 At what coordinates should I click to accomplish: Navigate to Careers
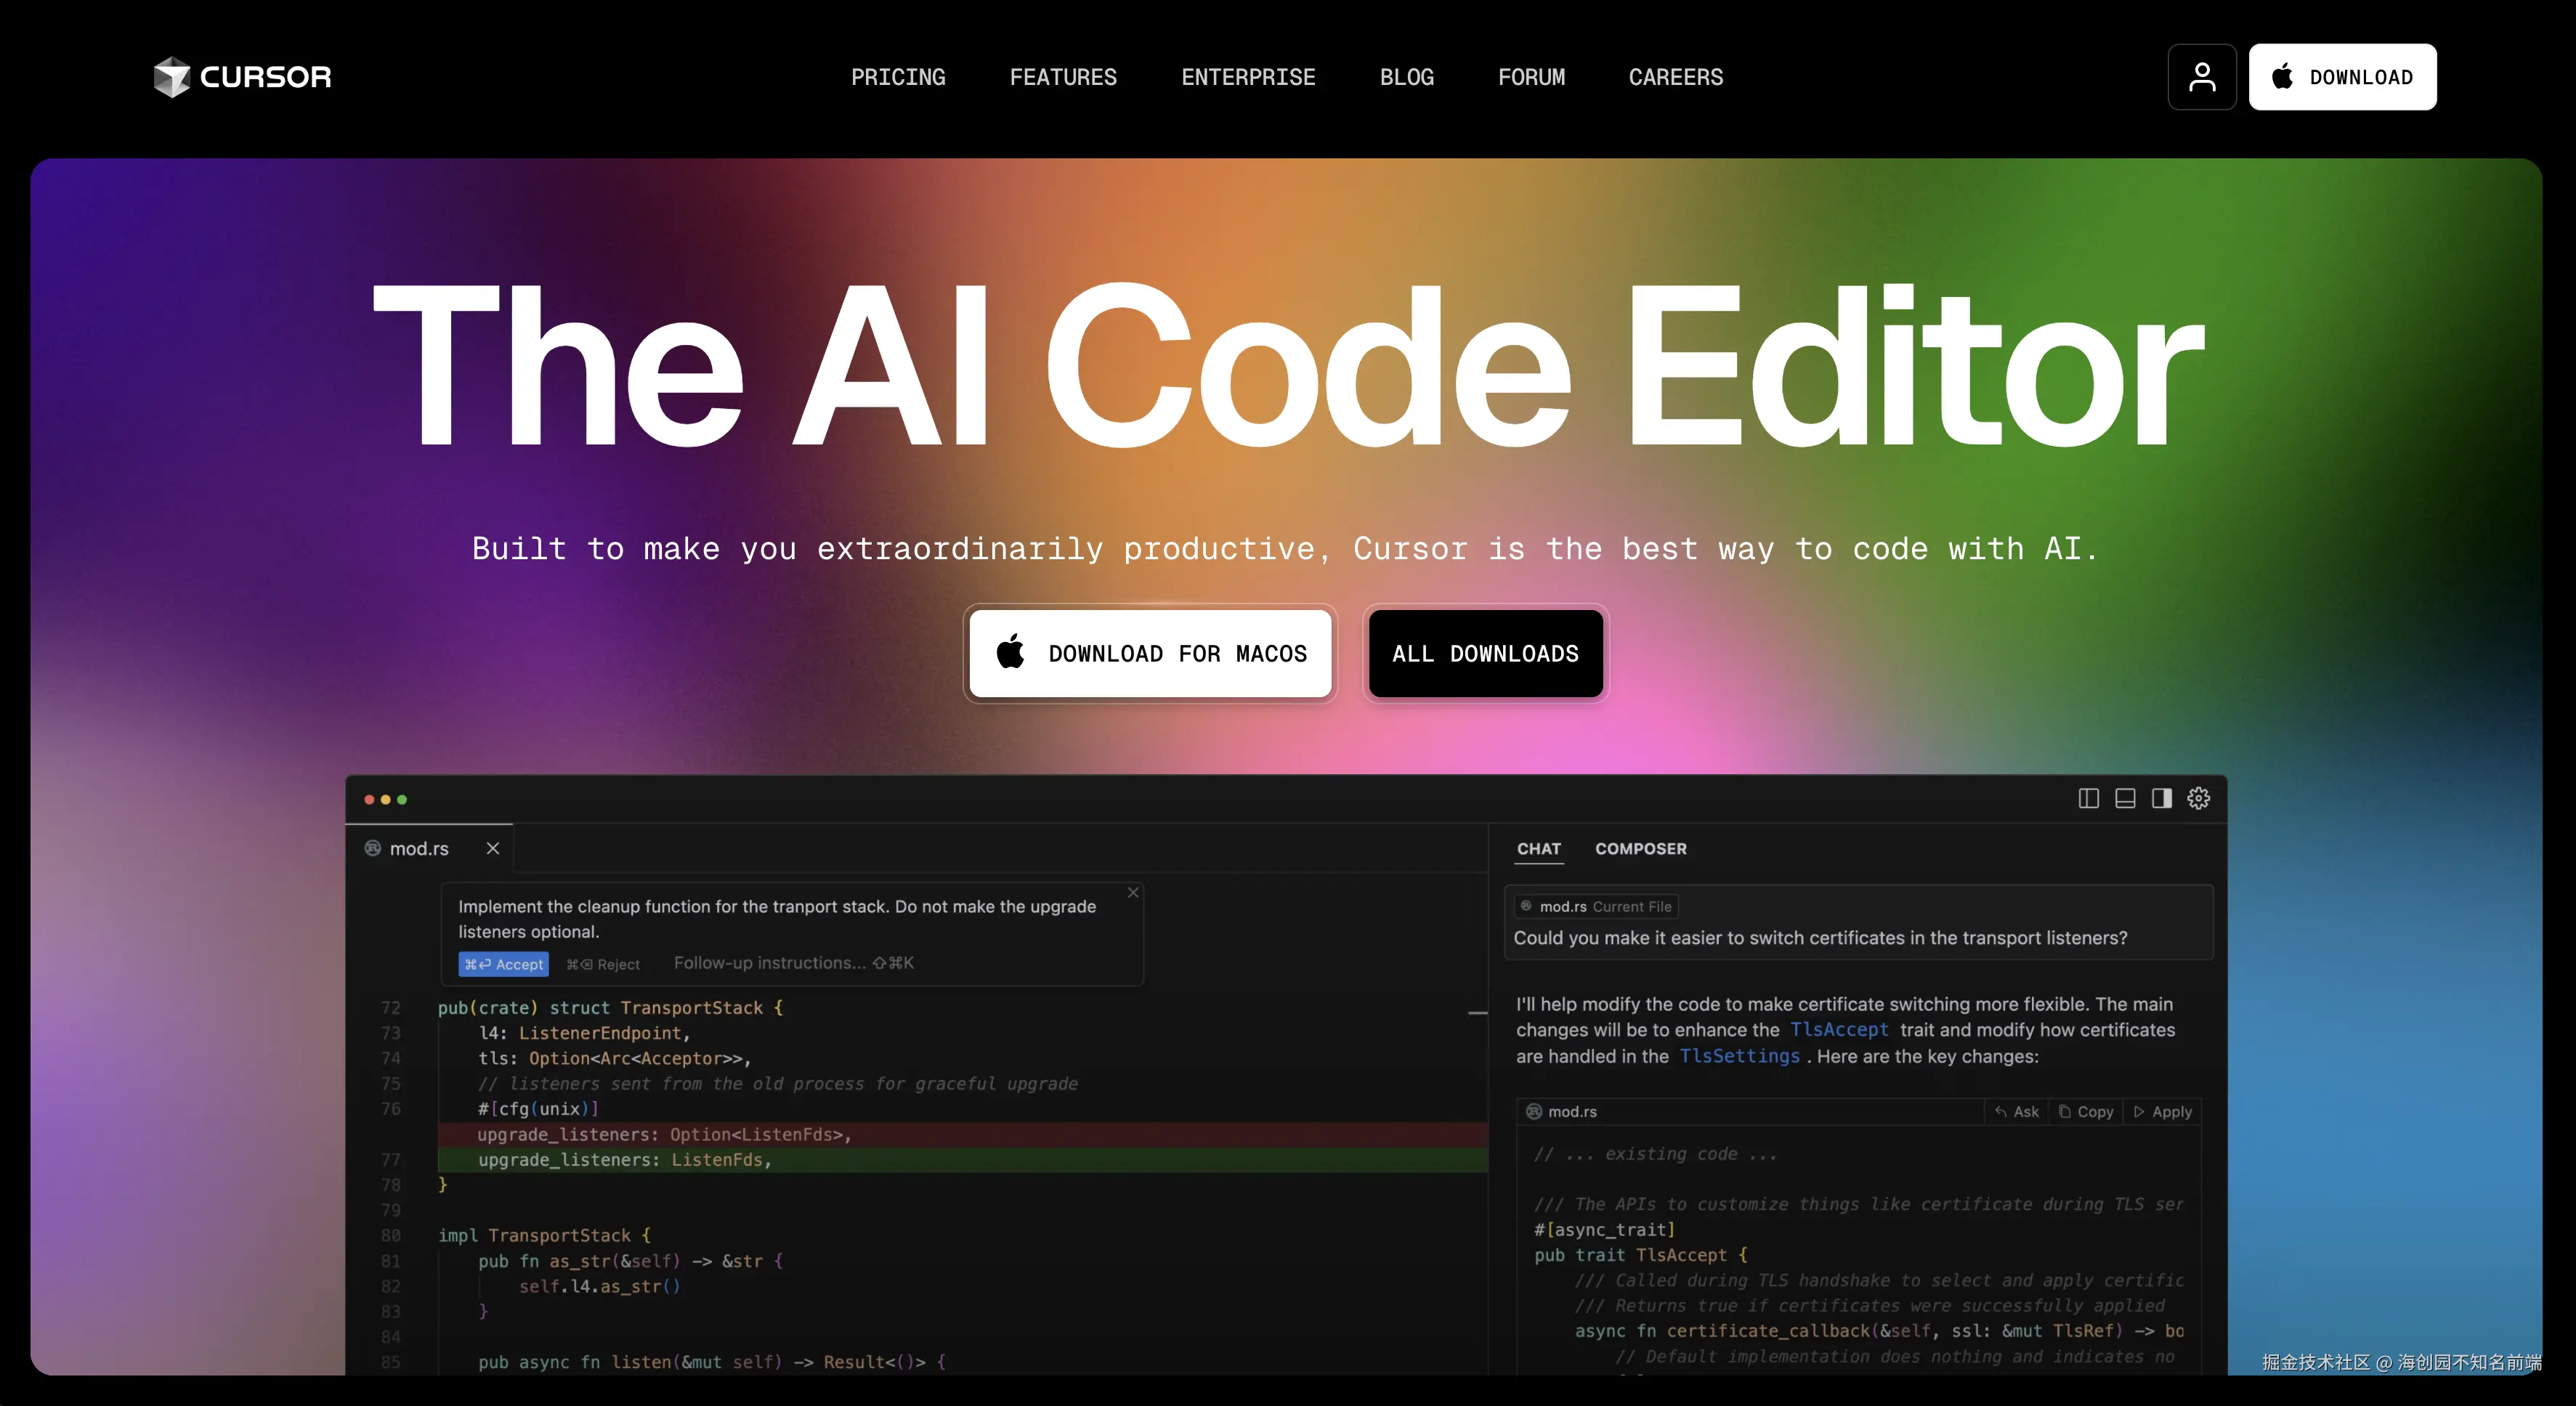(1676, 77)
